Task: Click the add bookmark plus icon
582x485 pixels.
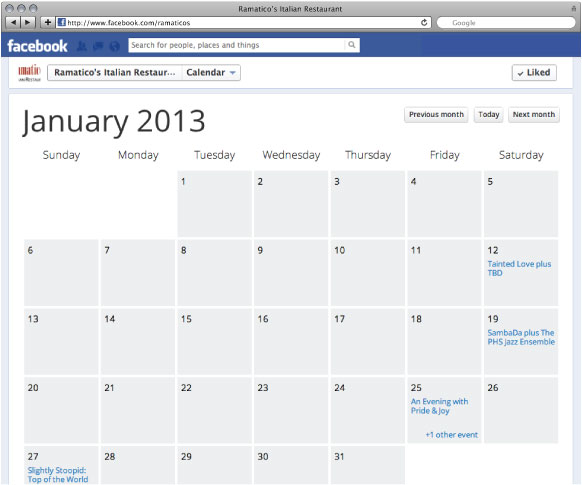Action: (48, 22)
